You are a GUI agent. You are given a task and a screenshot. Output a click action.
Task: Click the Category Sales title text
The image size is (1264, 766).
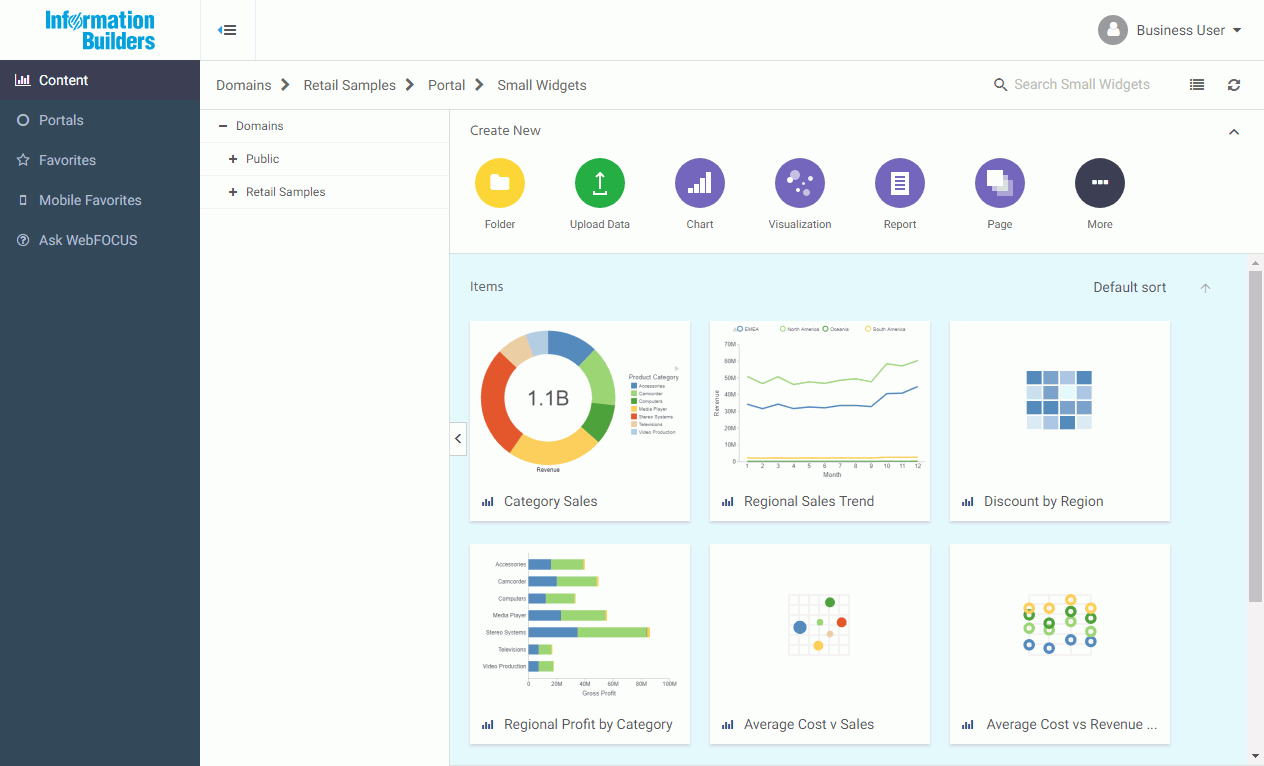coord(551,502)
